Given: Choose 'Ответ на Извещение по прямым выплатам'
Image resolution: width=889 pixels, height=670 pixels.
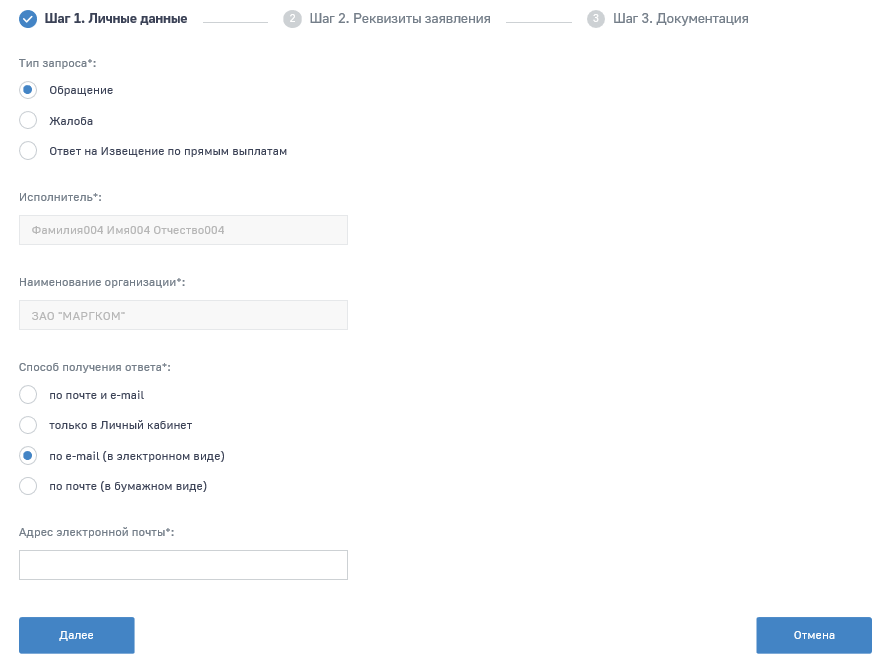Looking at the screenshot, I should click(28, 151).
